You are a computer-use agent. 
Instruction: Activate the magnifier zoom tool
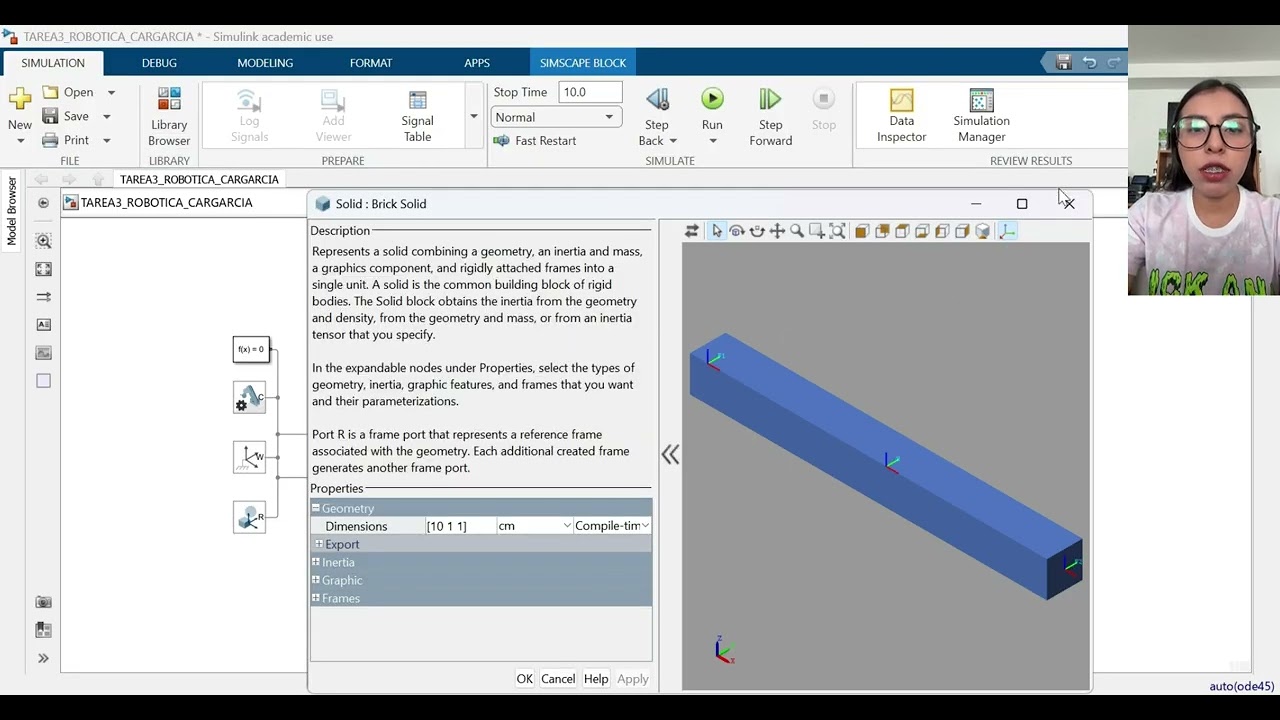coord(797,231)
